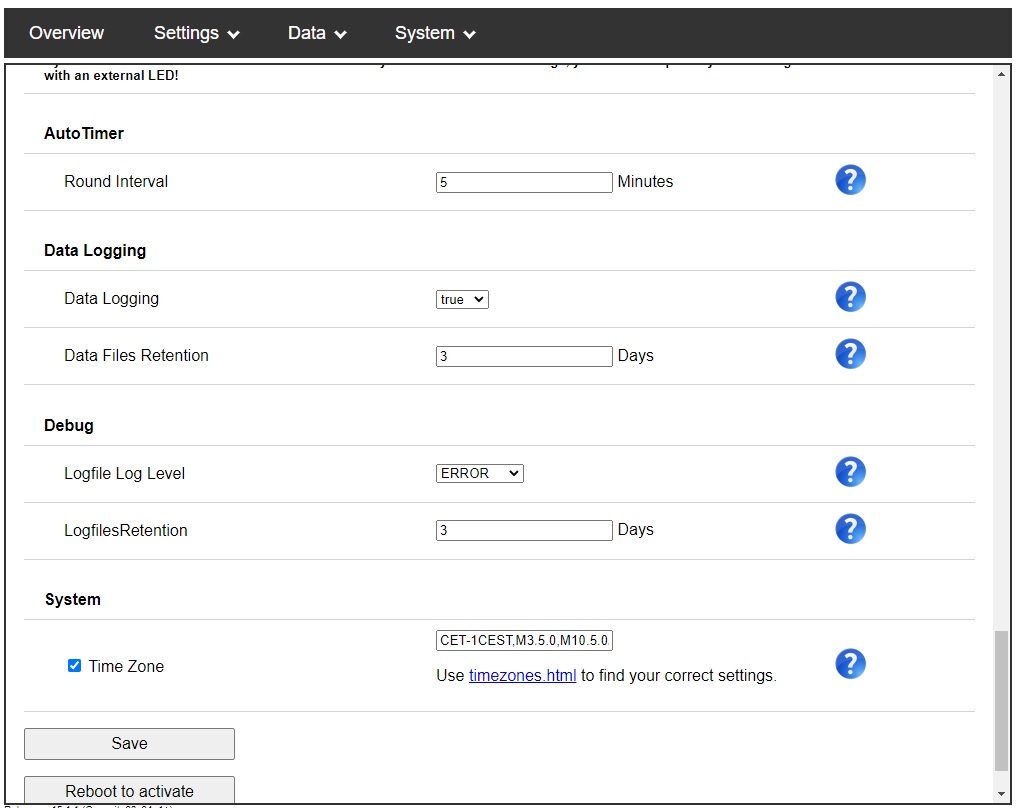Open help for Round Interval setting
This screenshot has width=1029, height=808.
[x=850, y=180]
